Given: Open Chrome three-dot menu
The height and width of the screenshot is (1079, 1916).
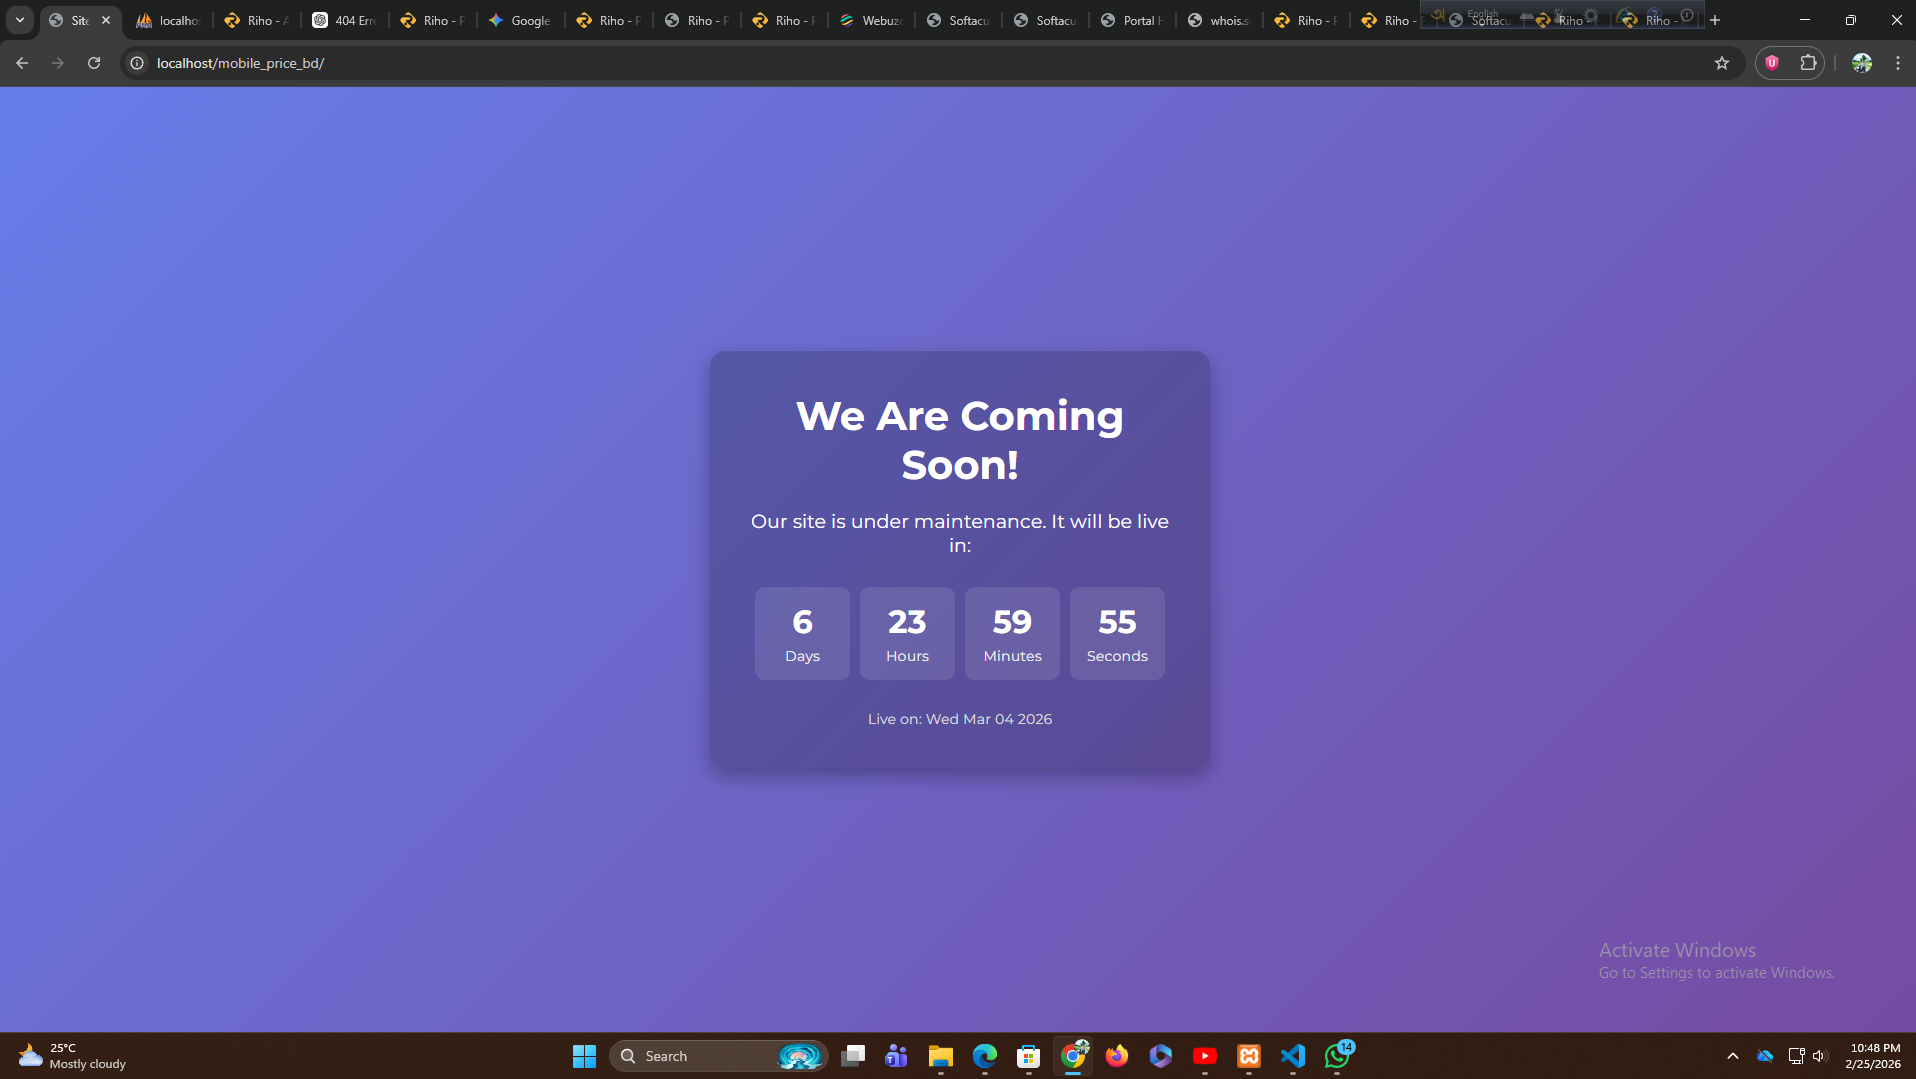Looking at the screenshot, I should tap(1897, 63).
